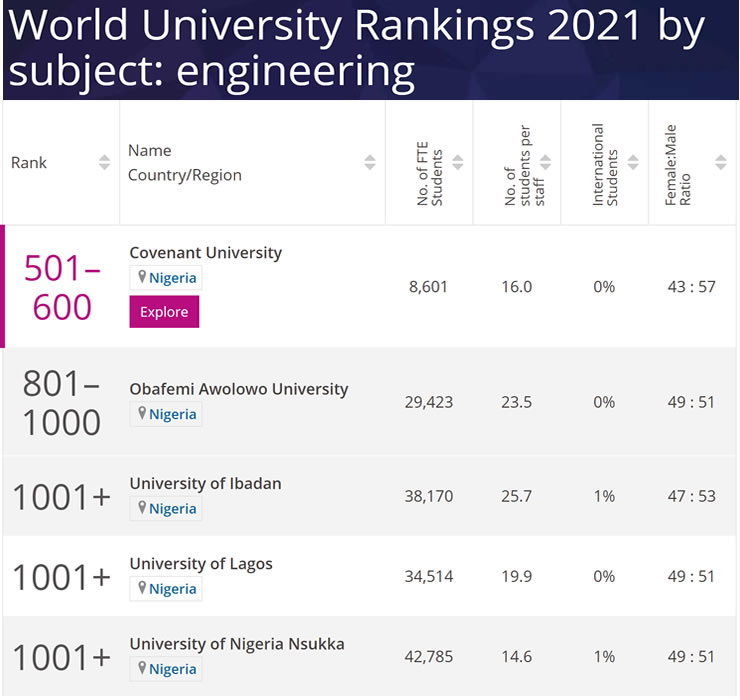Click student count 29,423
The height and width of the screenshot is (700, 740).
429,402
